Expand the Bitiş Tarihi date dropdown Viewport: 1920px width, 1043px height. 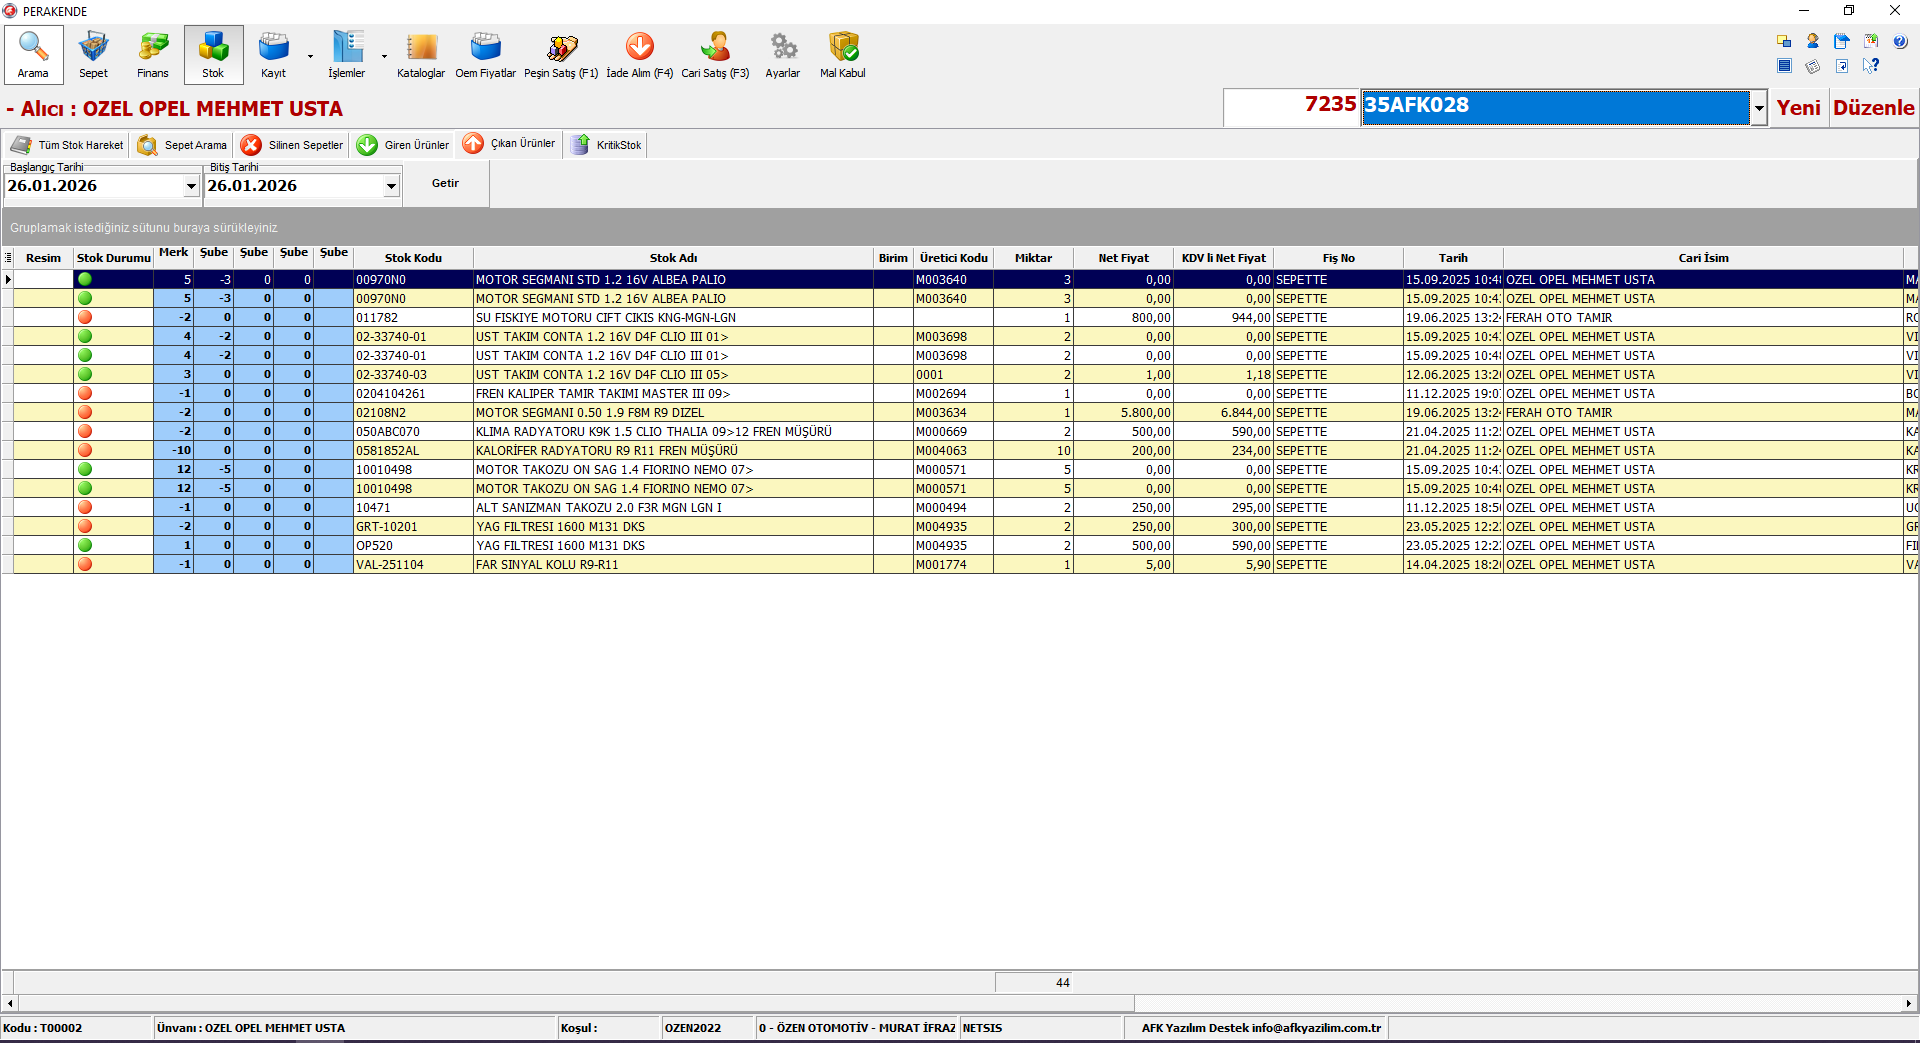[x=391, y=186]
